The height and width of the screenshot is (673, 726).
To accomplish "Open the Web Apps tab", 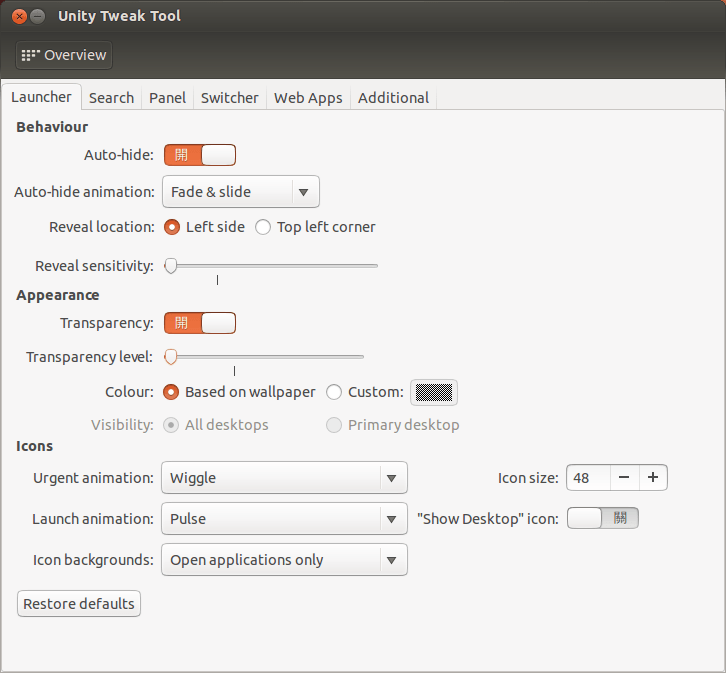I will coord(308,98).
